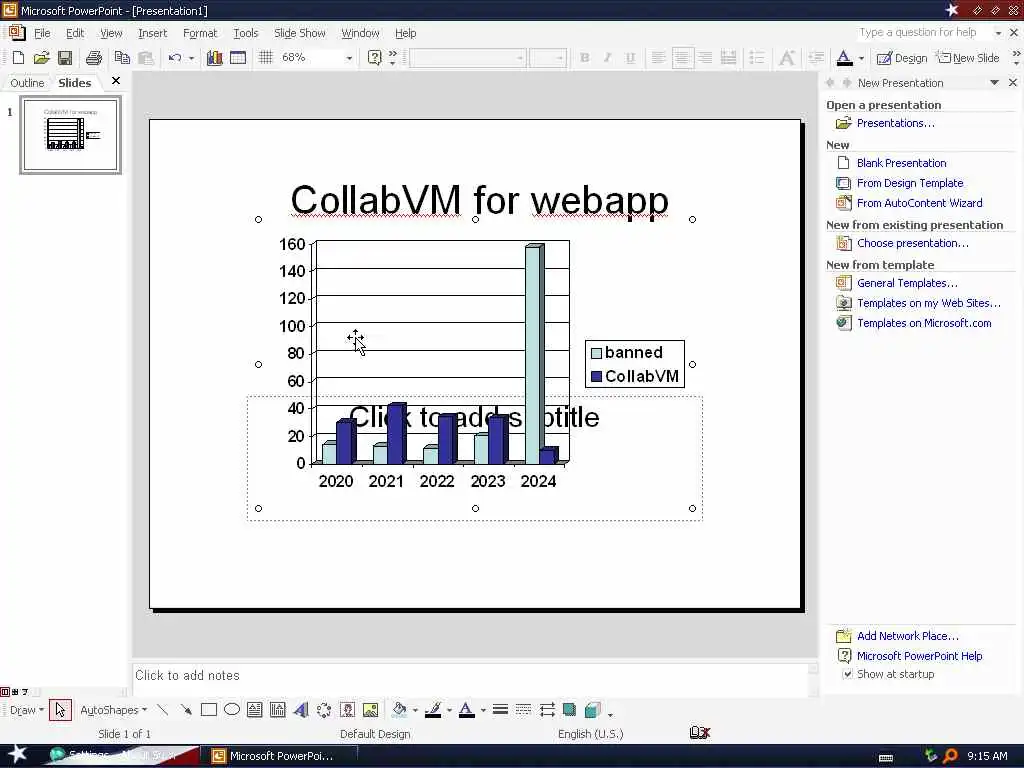Open the Start menu star button
The width and height of the screenshot is (1024, 768).
(16, 756)
